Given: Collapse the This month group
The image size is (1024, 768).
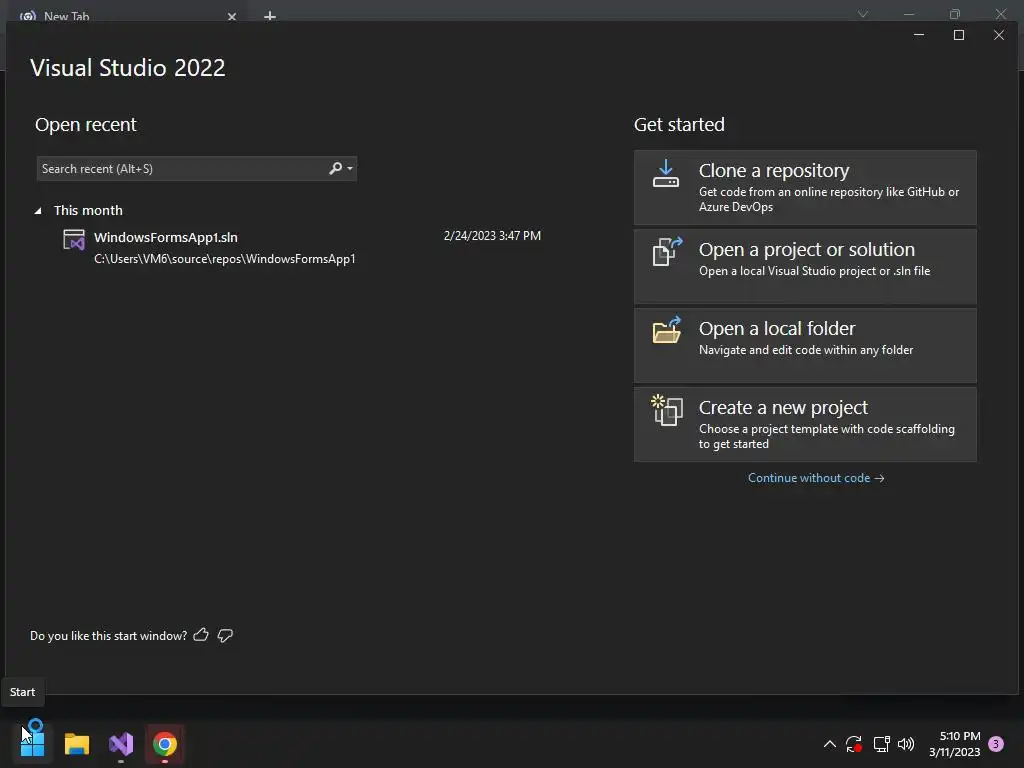Looking at the screenshot, I should click(38, 211).
